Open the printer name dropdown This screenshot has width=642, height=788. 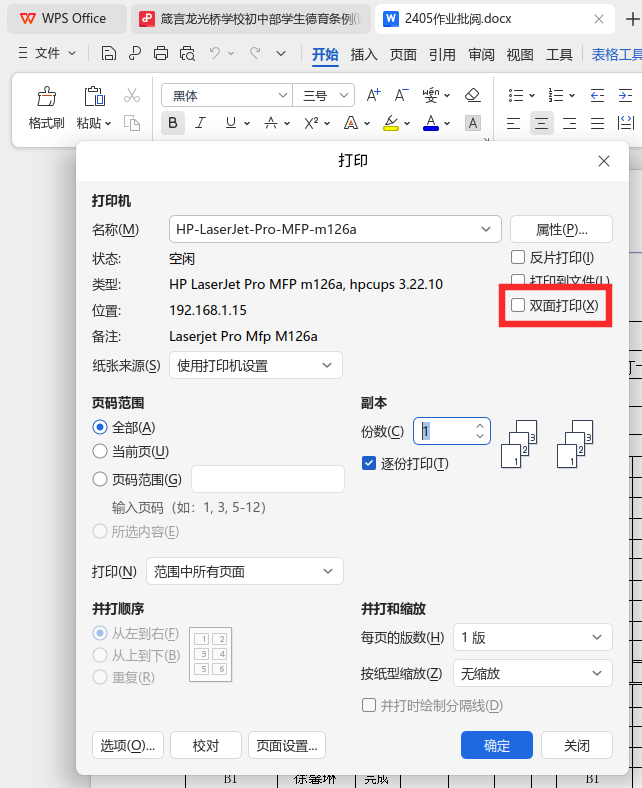tap(335, 229)
